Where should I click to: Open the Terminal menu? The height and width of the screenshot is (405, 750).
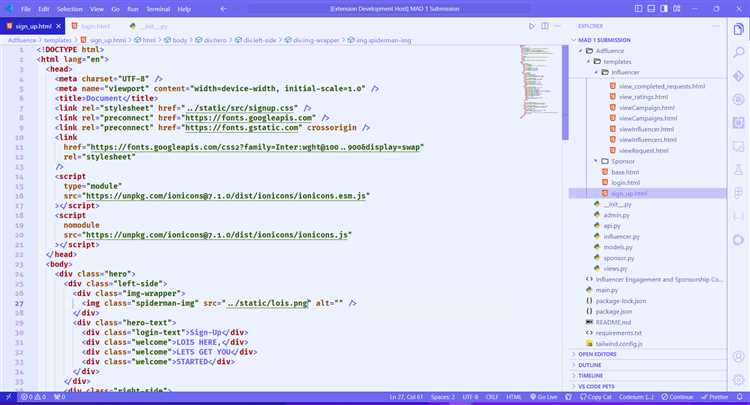[158, 9]
